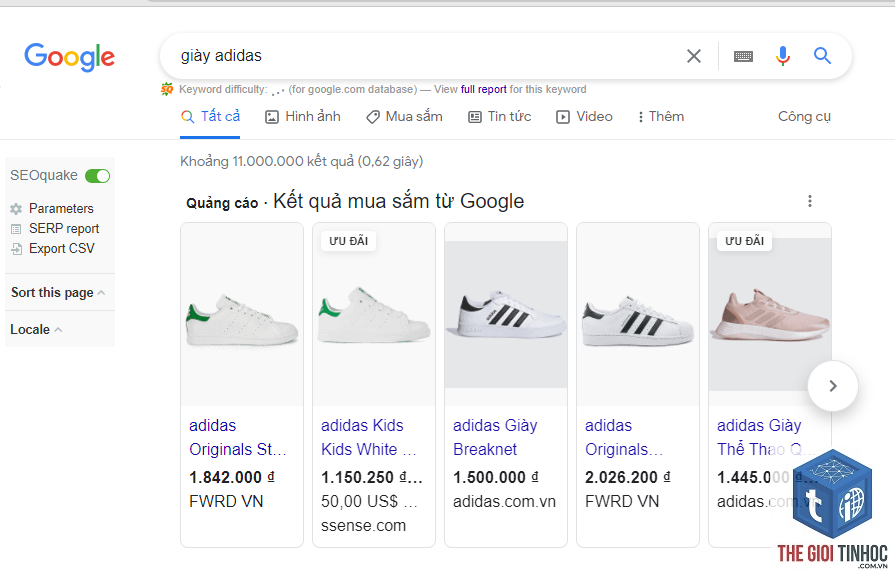Open SEOquake Parameters

[x=61, y=208]
